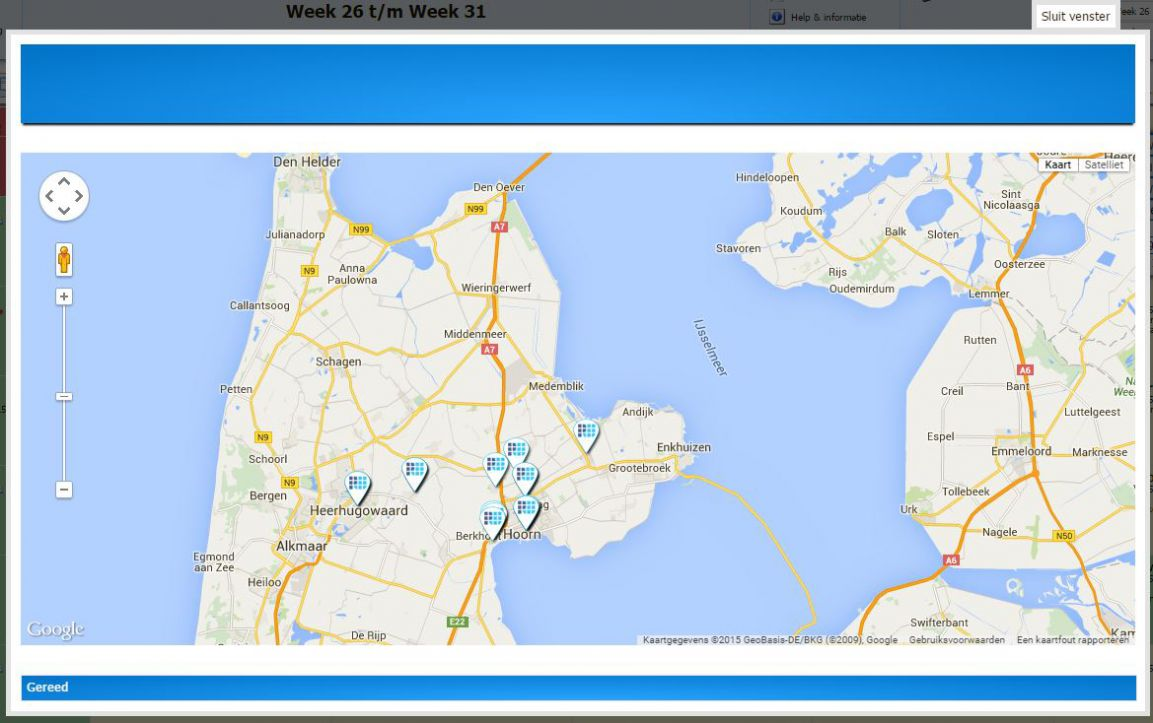Switch to Satelliet imagery view
This screenshot has width=1153, height=723.
[1104, 165]
